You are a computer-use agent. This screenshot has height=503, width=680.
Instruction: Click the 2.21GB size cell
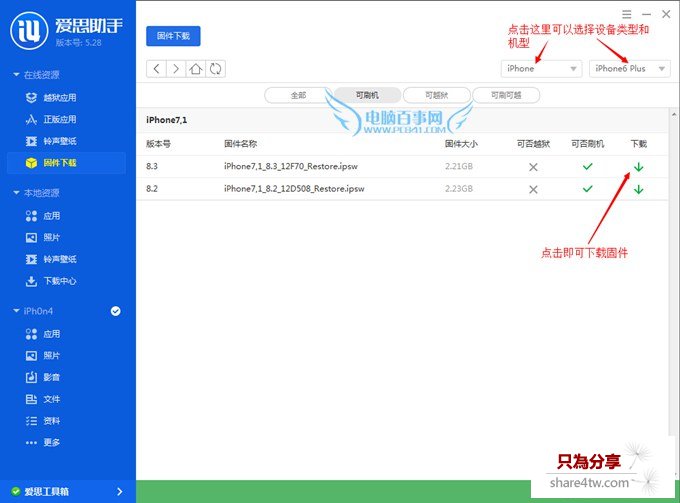(459, 166)
